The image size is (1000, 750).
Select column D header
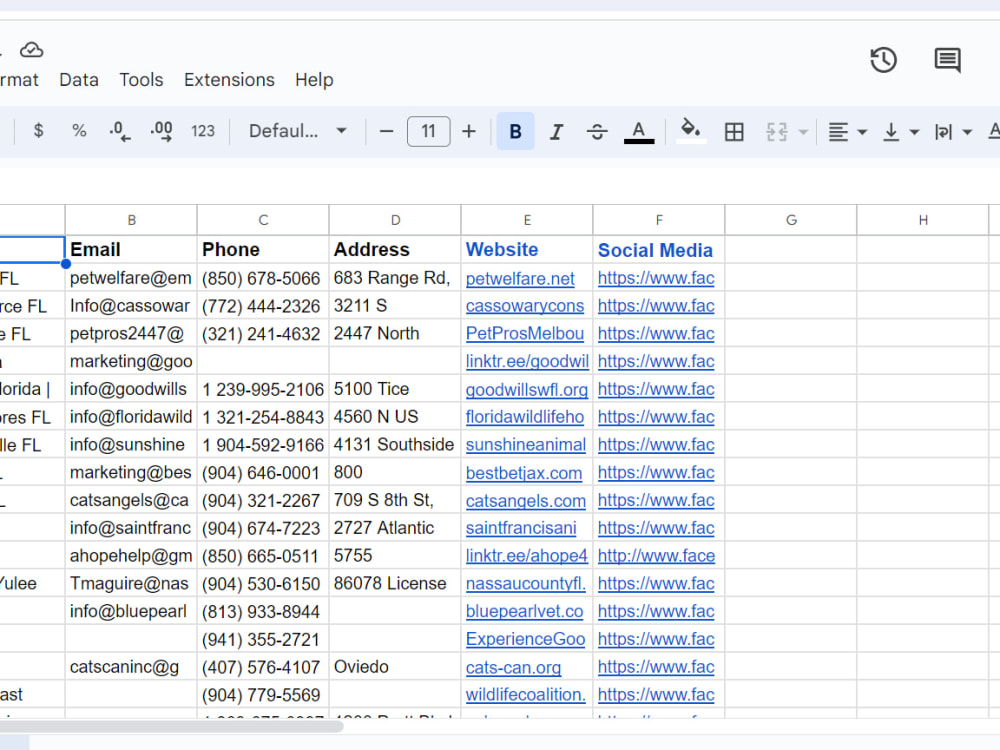tap(395, 220)
